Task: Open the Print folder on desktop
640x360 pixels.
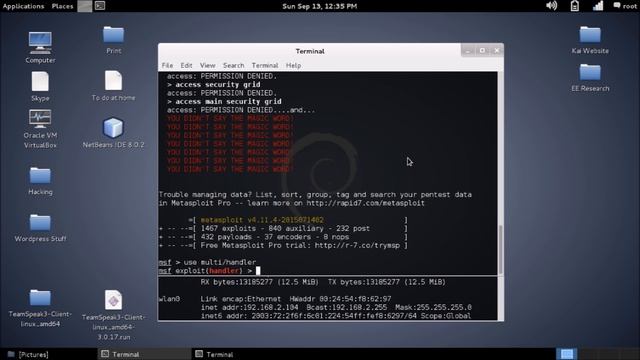Action: [x=113, y=35]
